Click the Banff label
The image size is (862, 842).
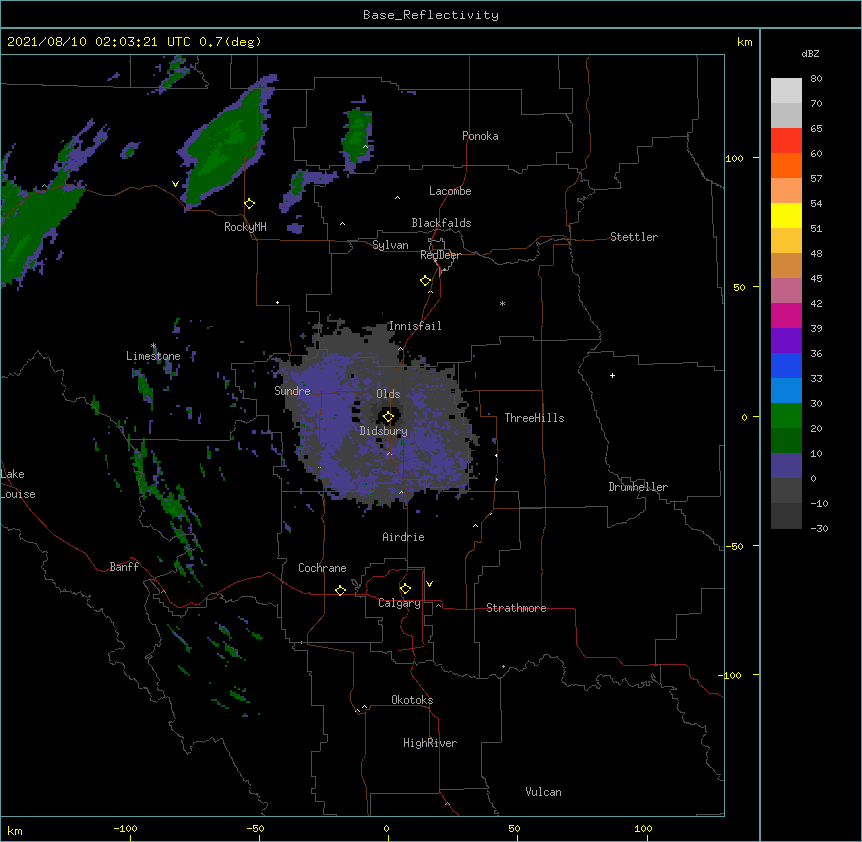[x=124, y=567]
